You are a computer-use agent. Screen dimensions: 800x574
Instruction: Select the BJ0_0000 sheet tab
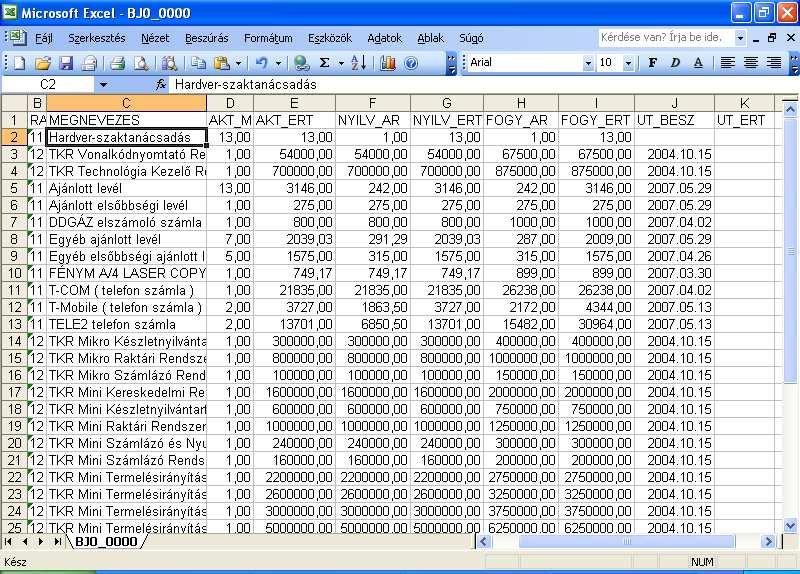107,541
